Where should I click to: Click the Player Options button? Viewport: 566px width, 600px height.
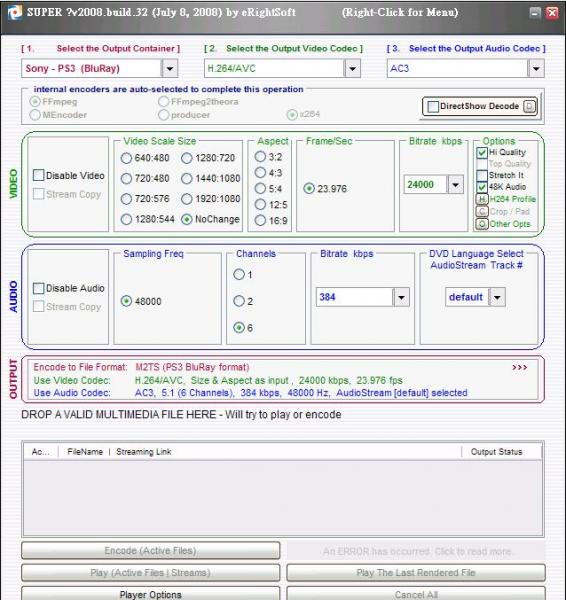click(151, 593)
